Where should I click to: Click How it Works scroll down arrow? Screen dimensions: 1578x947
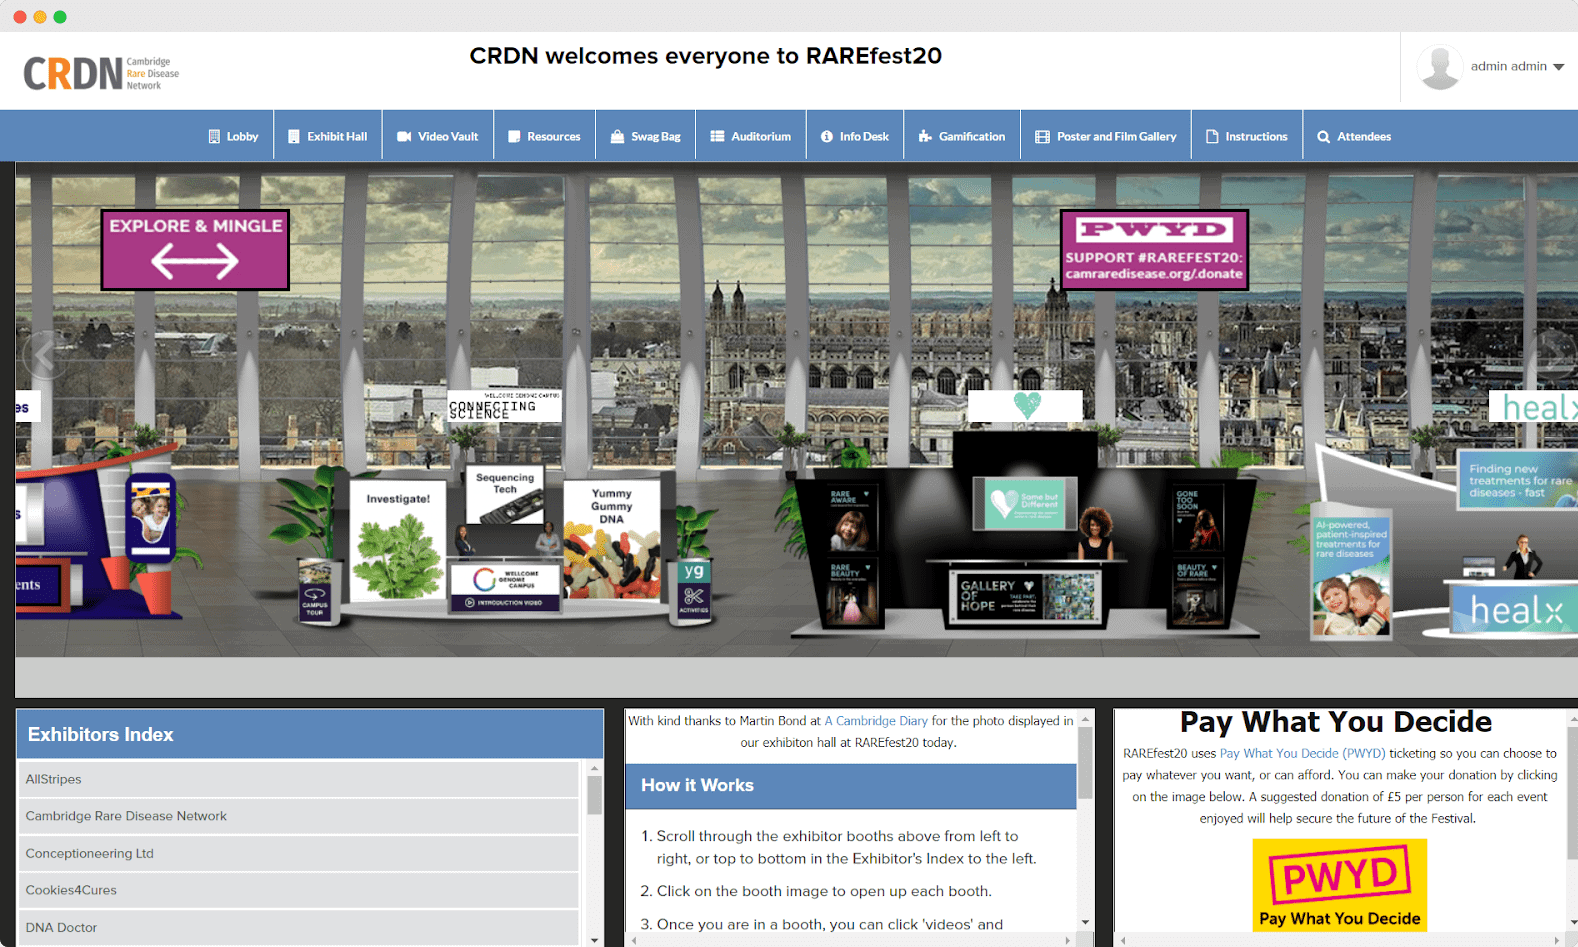1085,922
